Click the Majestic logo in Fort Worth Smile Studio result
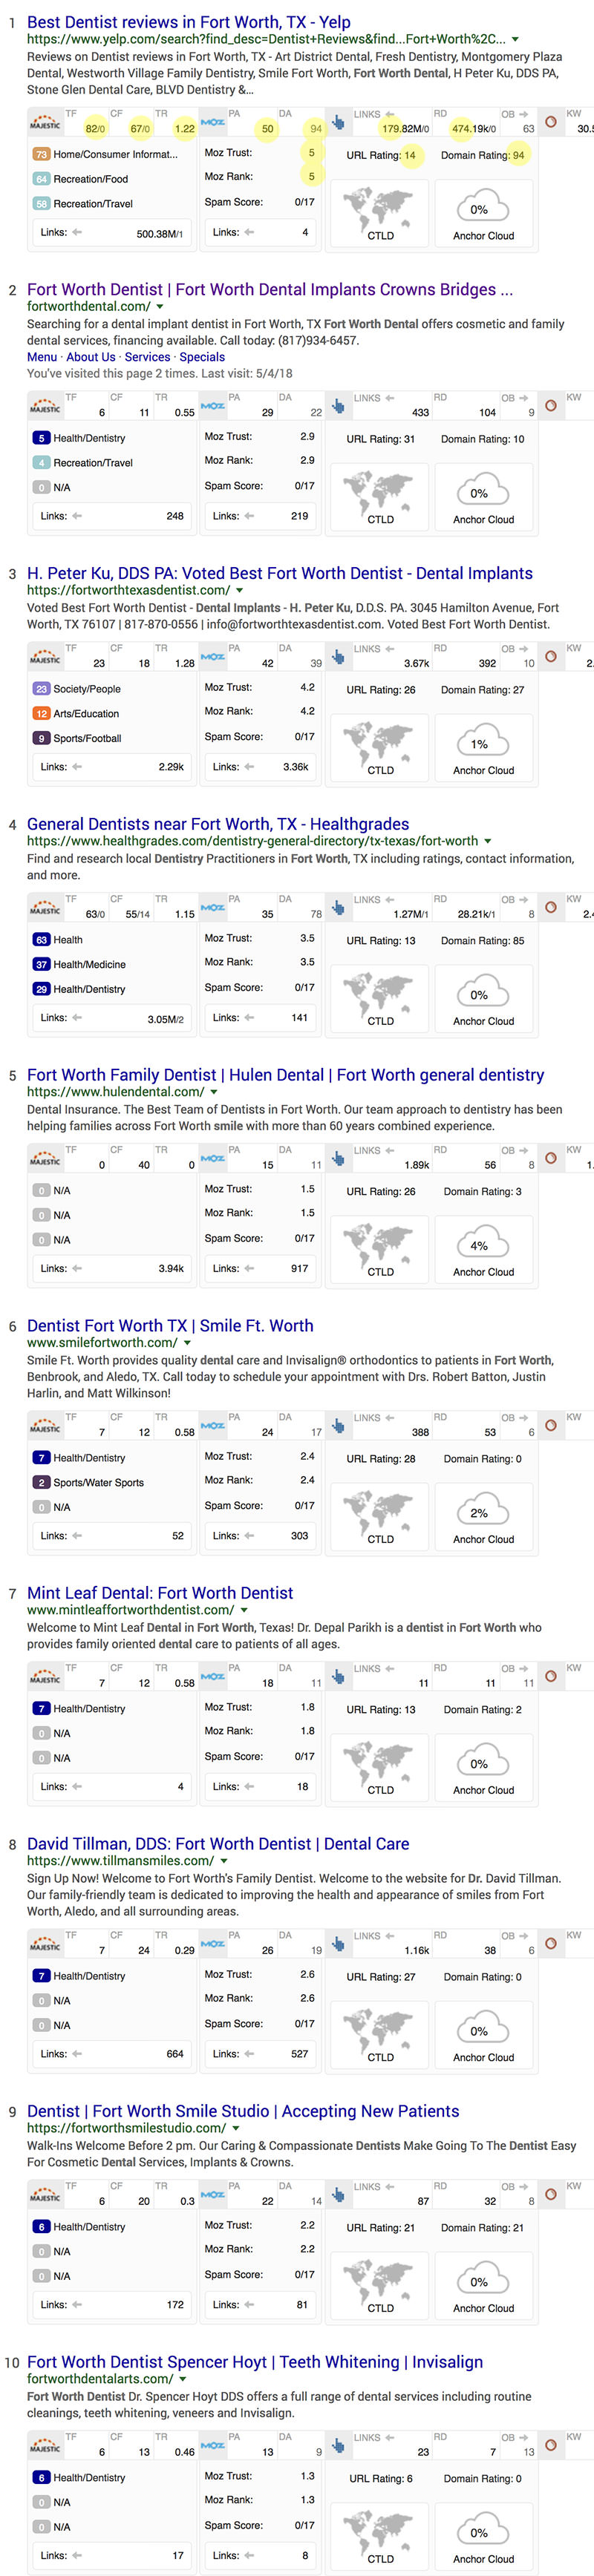This screenshot has width=594, height=2576. coord(45,2196)
